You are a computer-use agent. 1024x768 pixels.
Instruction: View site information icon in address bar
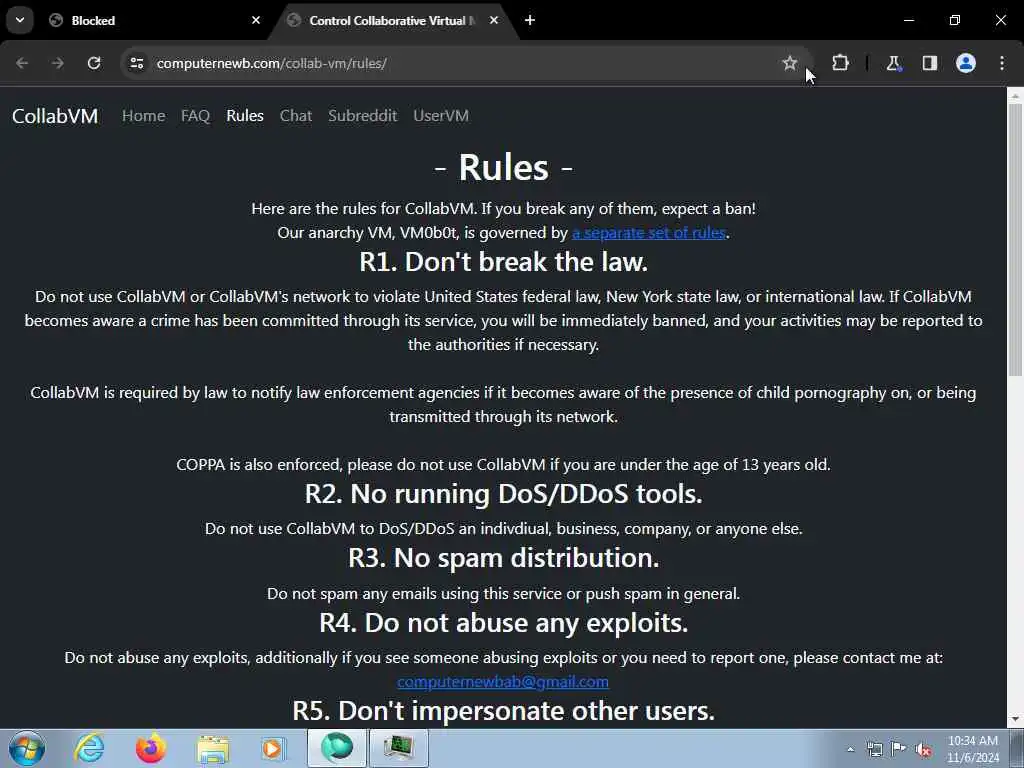pyautogui.click(x=136, y=63)
